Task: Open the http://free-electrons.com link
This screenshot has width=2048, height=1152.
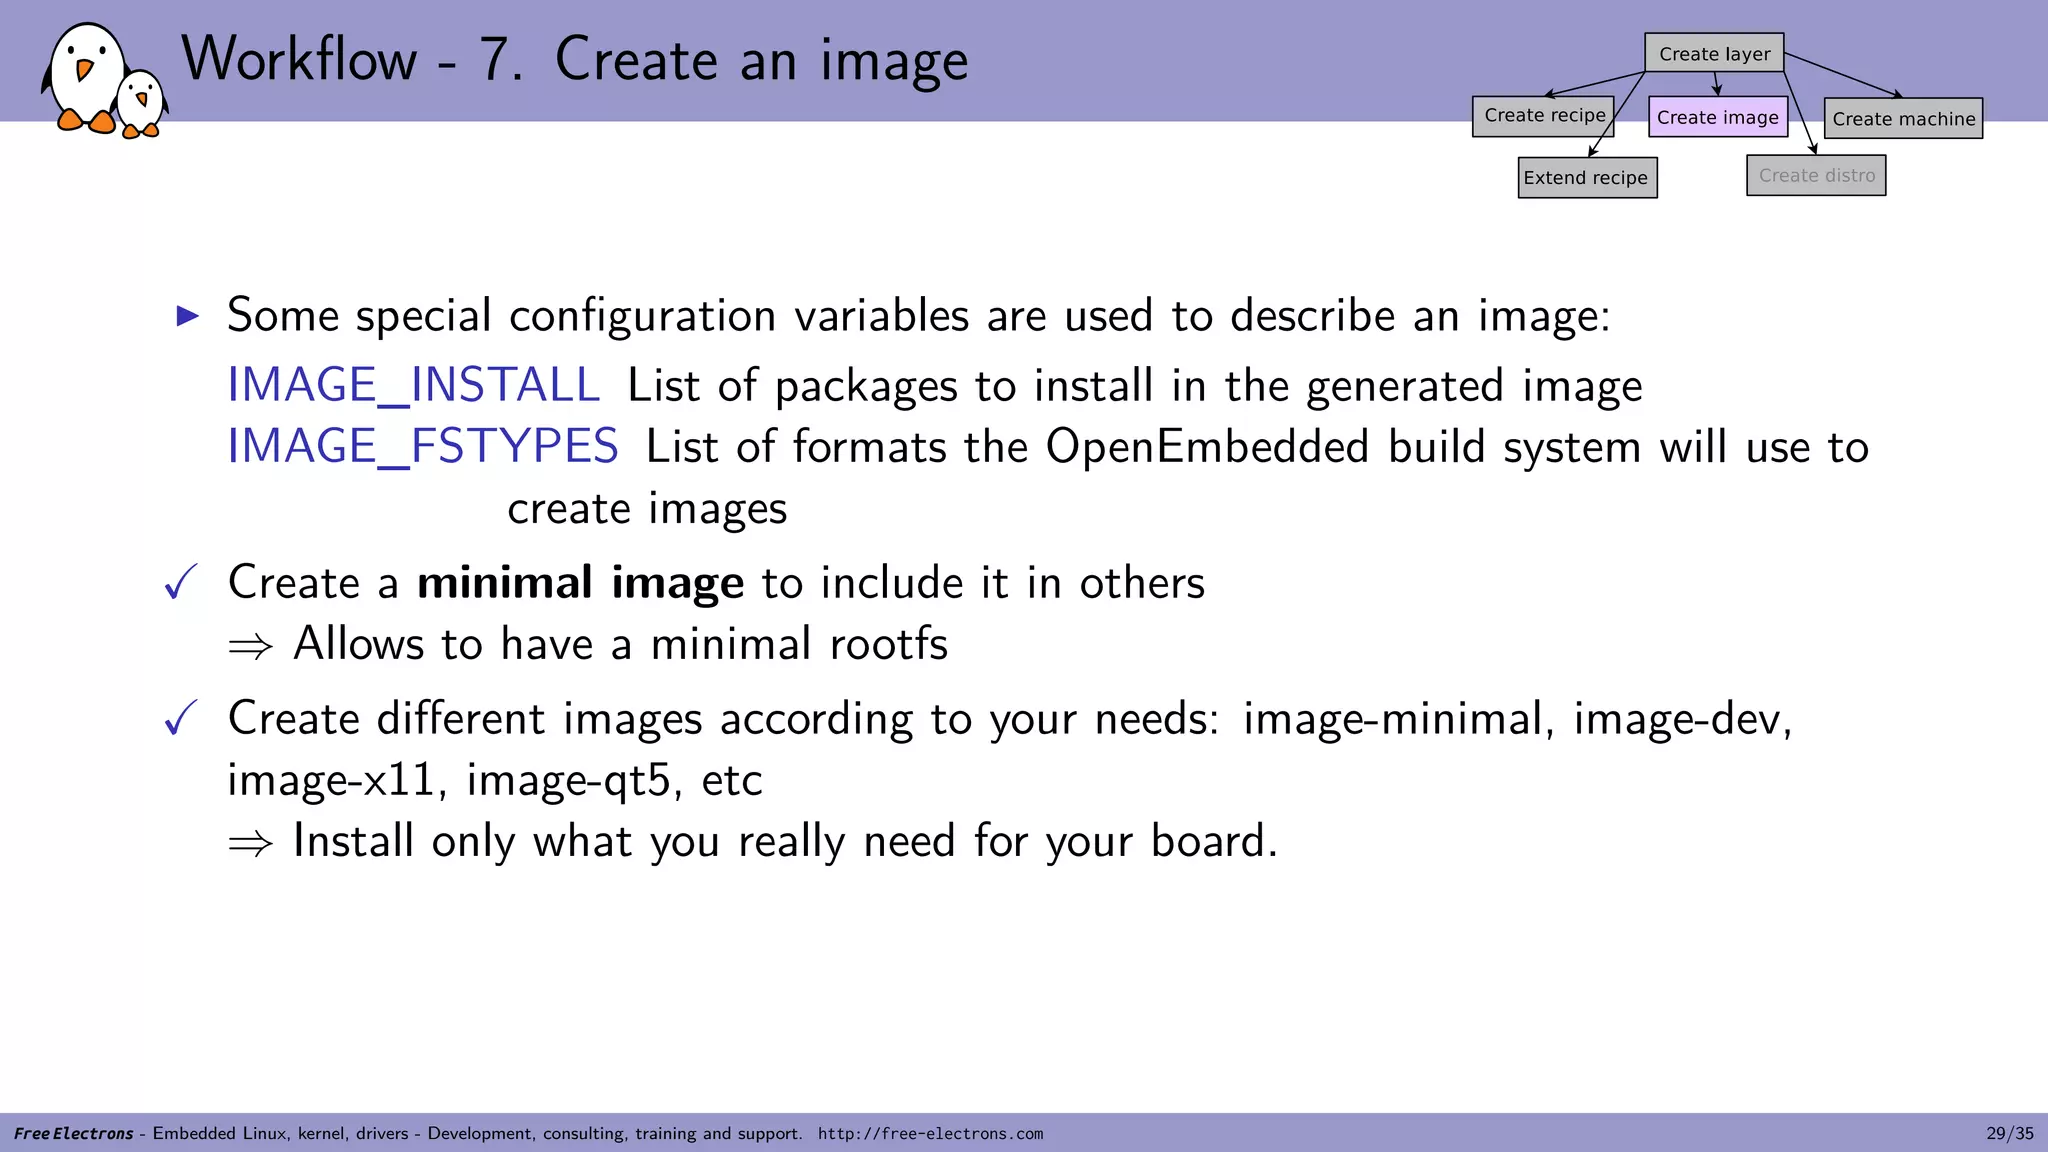Action: point(930,1134)
